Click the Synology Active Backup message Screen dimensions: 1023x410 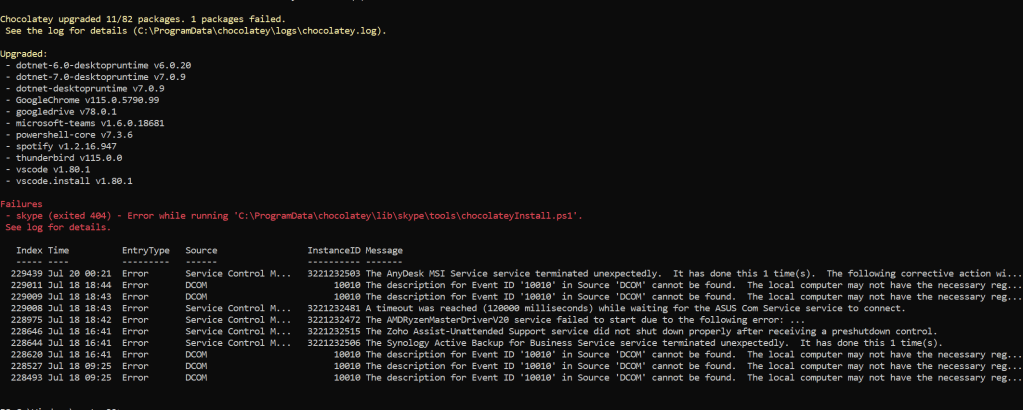654,343
